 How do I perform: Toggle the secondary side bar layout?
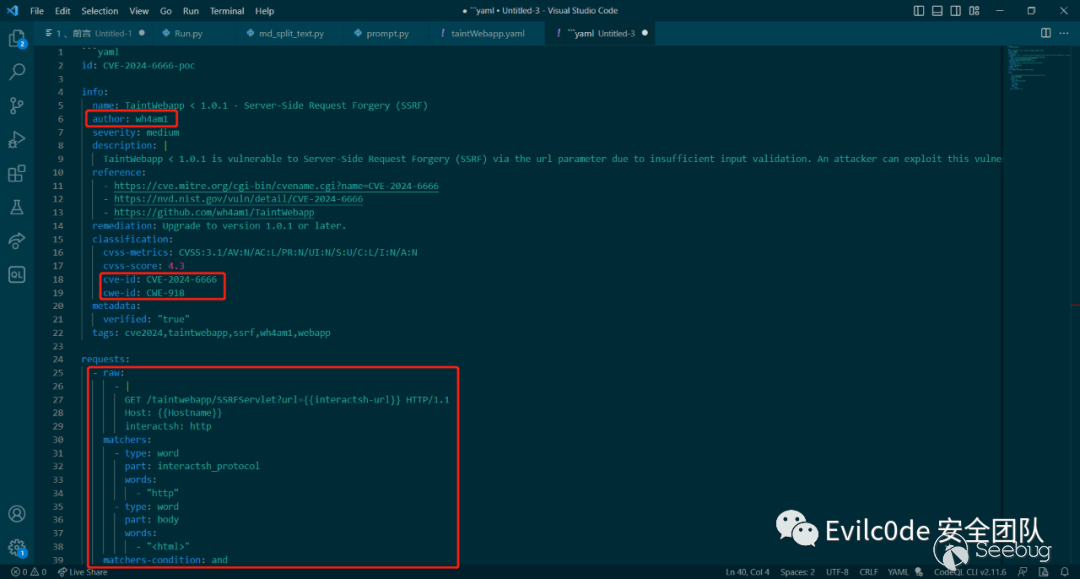[x=956, y=11]
